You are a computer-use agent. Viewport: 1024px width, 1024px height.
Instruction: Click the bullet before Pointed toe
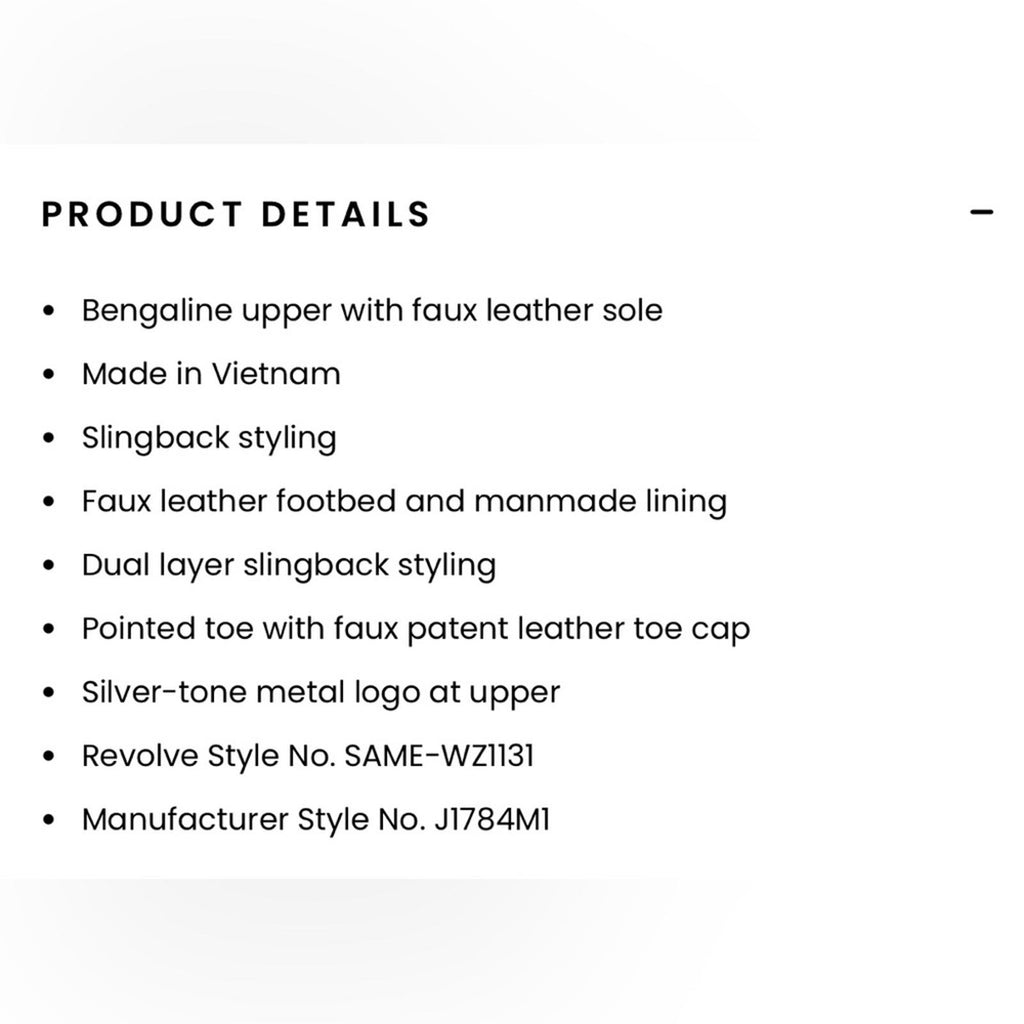coord(48,630)
